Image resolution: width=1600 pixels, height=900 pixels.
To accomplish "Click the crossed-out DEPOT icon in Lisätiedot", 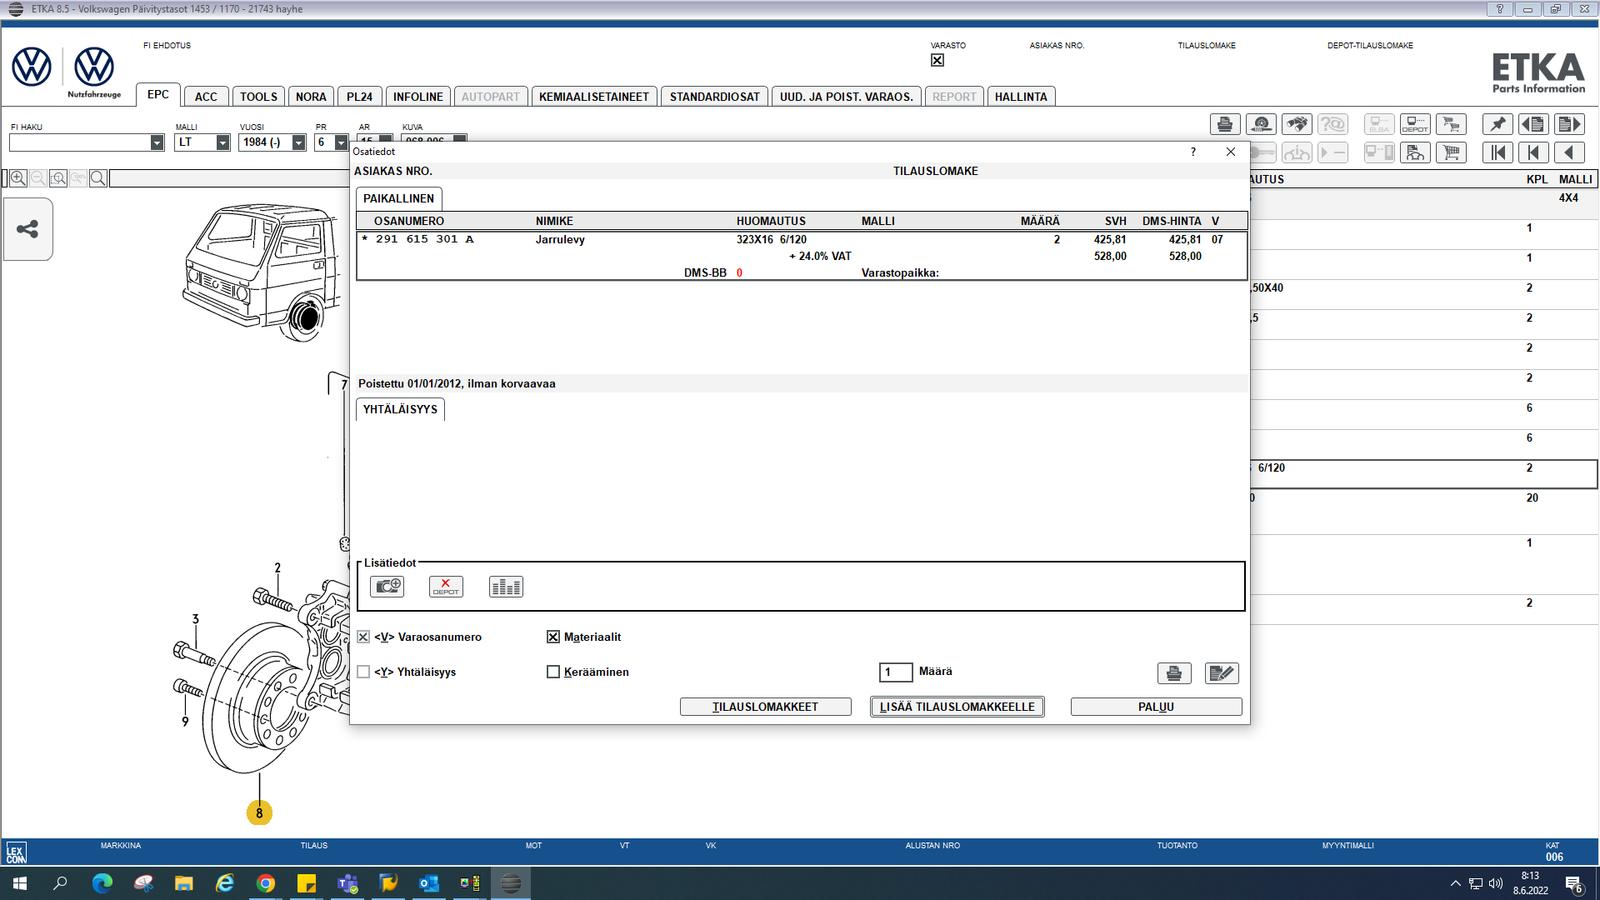I will (x=446, y=587).
